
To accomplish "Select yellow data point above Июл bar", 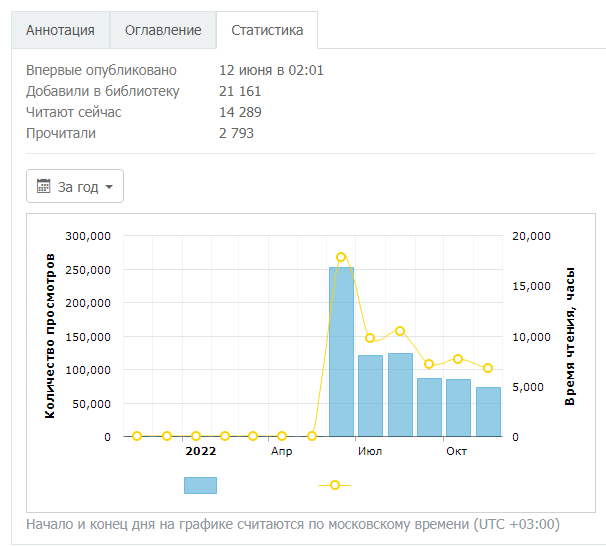I will [370, 338].
